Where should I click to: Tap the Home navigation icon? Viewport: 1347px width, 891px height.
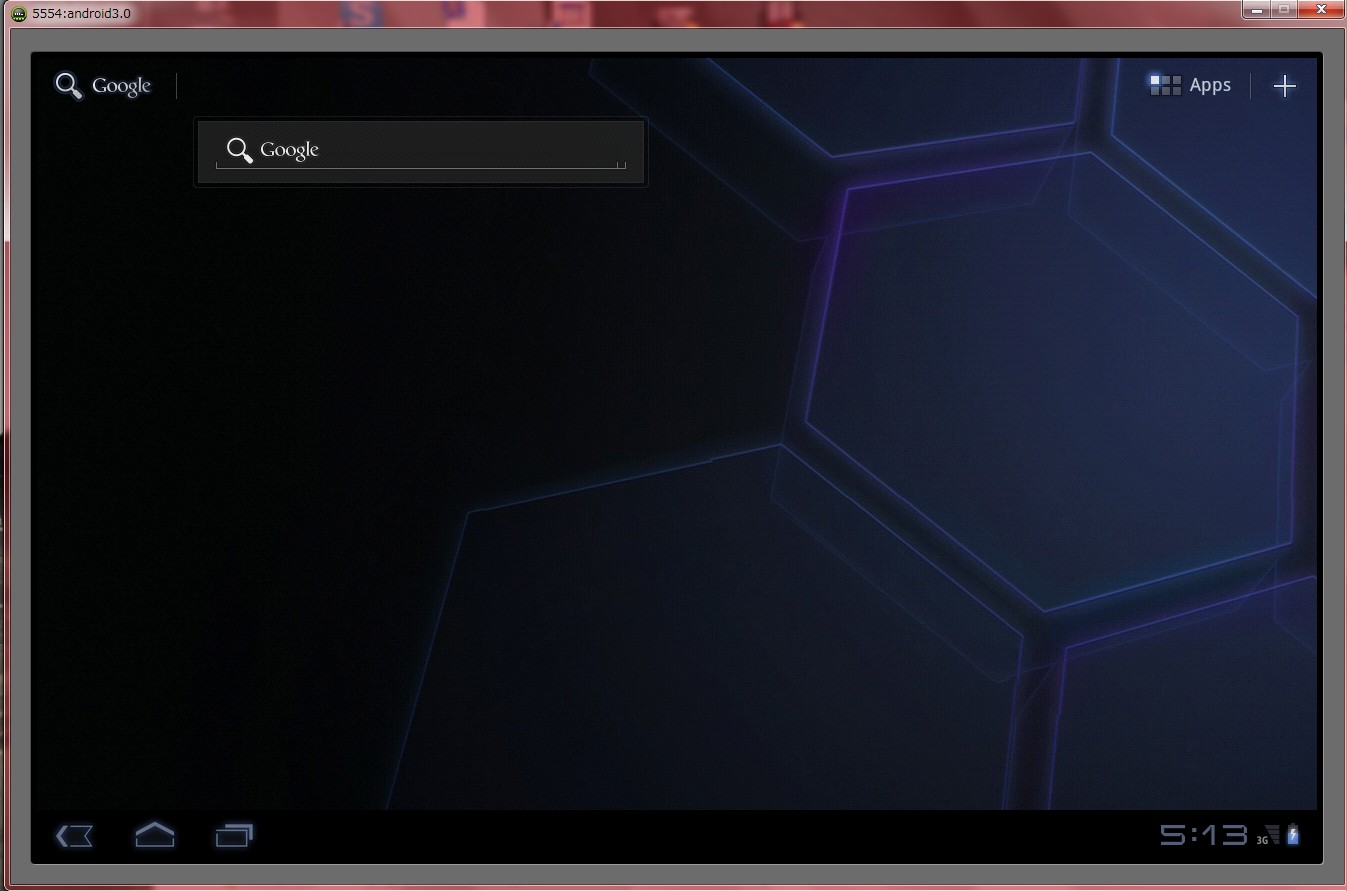pyautogui.click(x=154, y=834)
